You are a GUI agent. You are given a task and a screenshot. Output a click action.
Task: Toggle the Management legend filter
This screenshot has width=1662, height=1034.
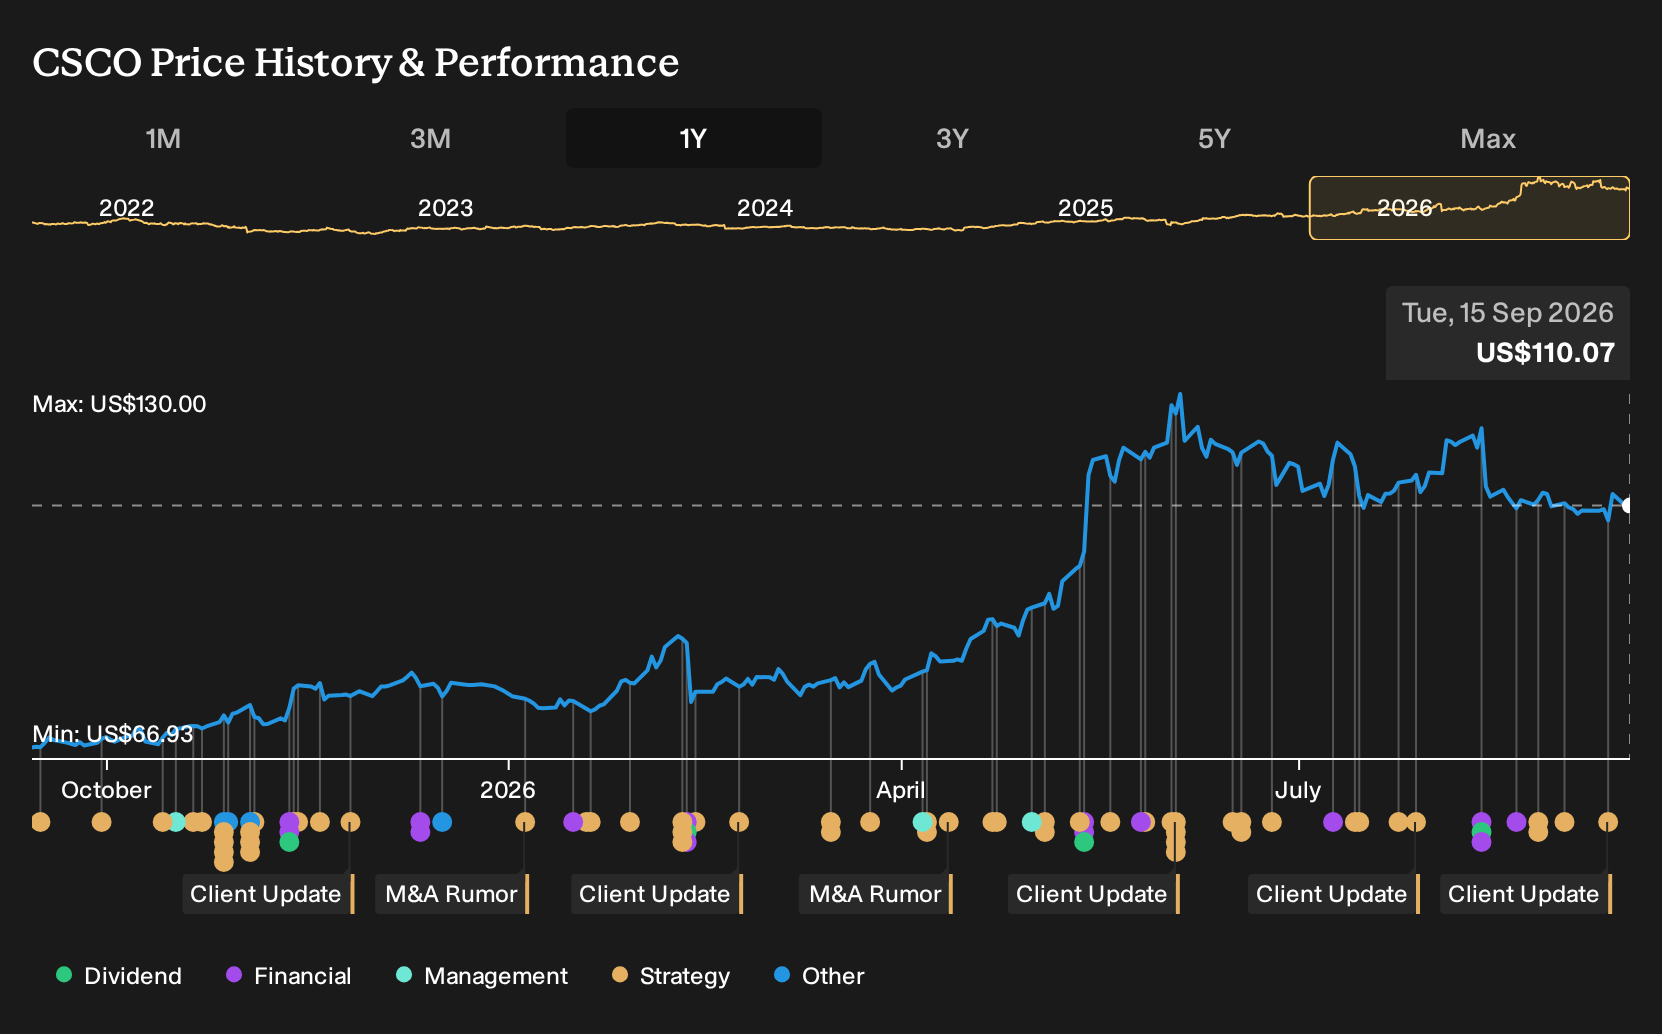click(482, 976)
